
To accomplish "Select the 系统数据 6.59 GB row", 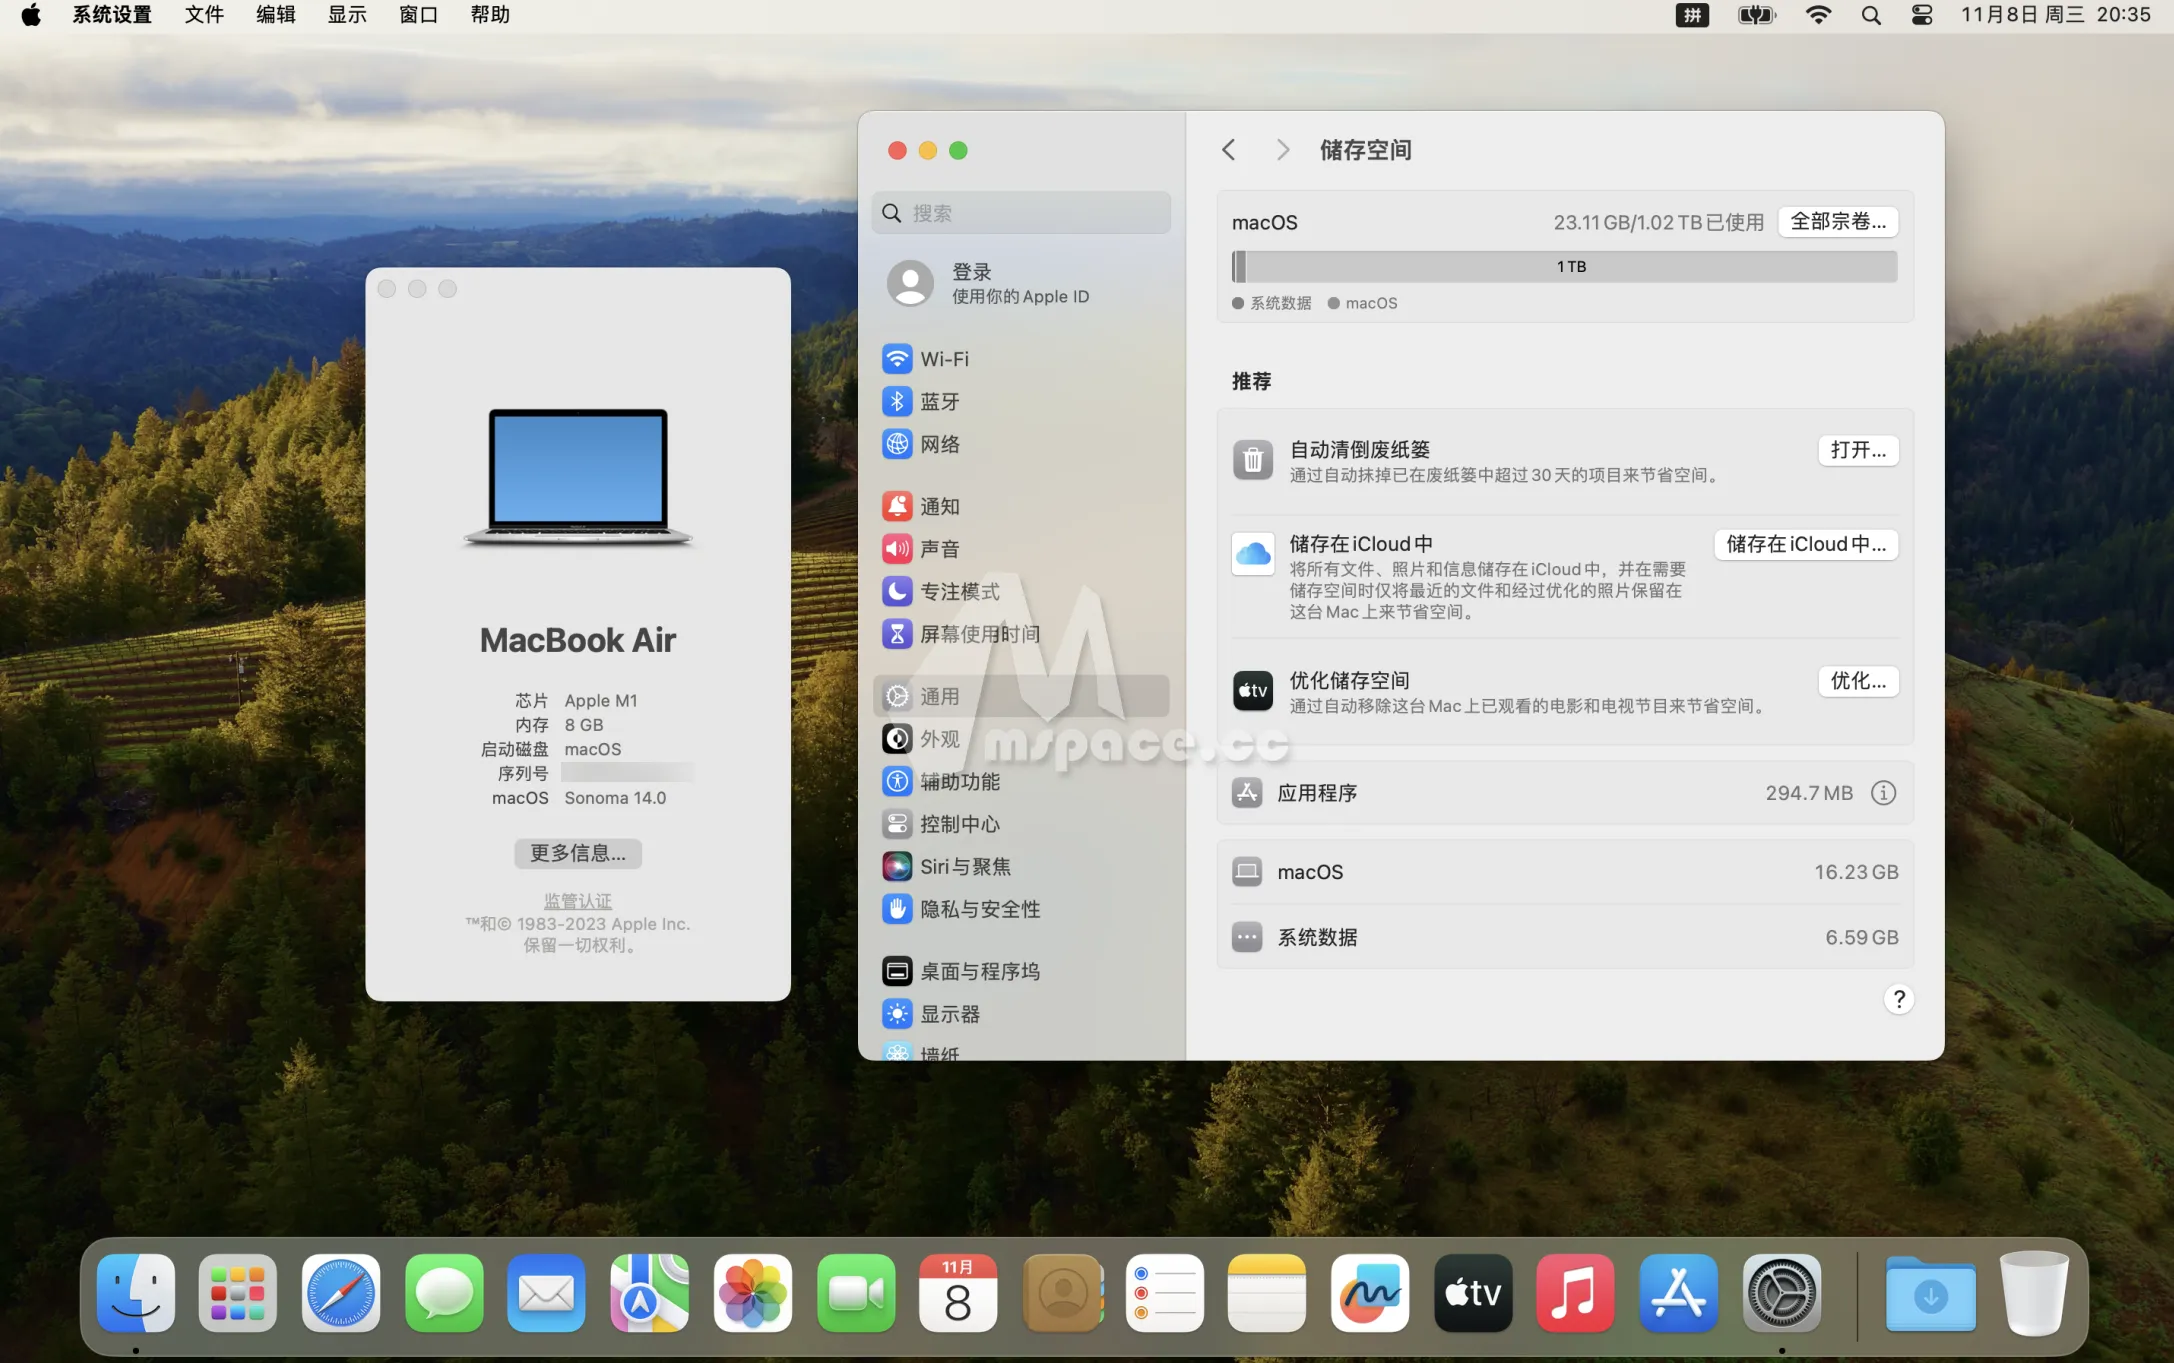I will (x=1565, y=937).
